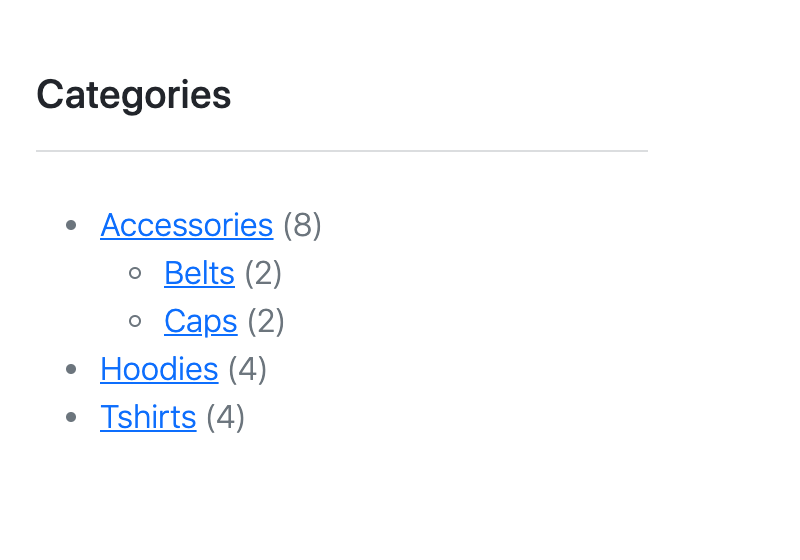
Task: Click the hollow bullet beside Caps
Action: (x=135, y=321)
